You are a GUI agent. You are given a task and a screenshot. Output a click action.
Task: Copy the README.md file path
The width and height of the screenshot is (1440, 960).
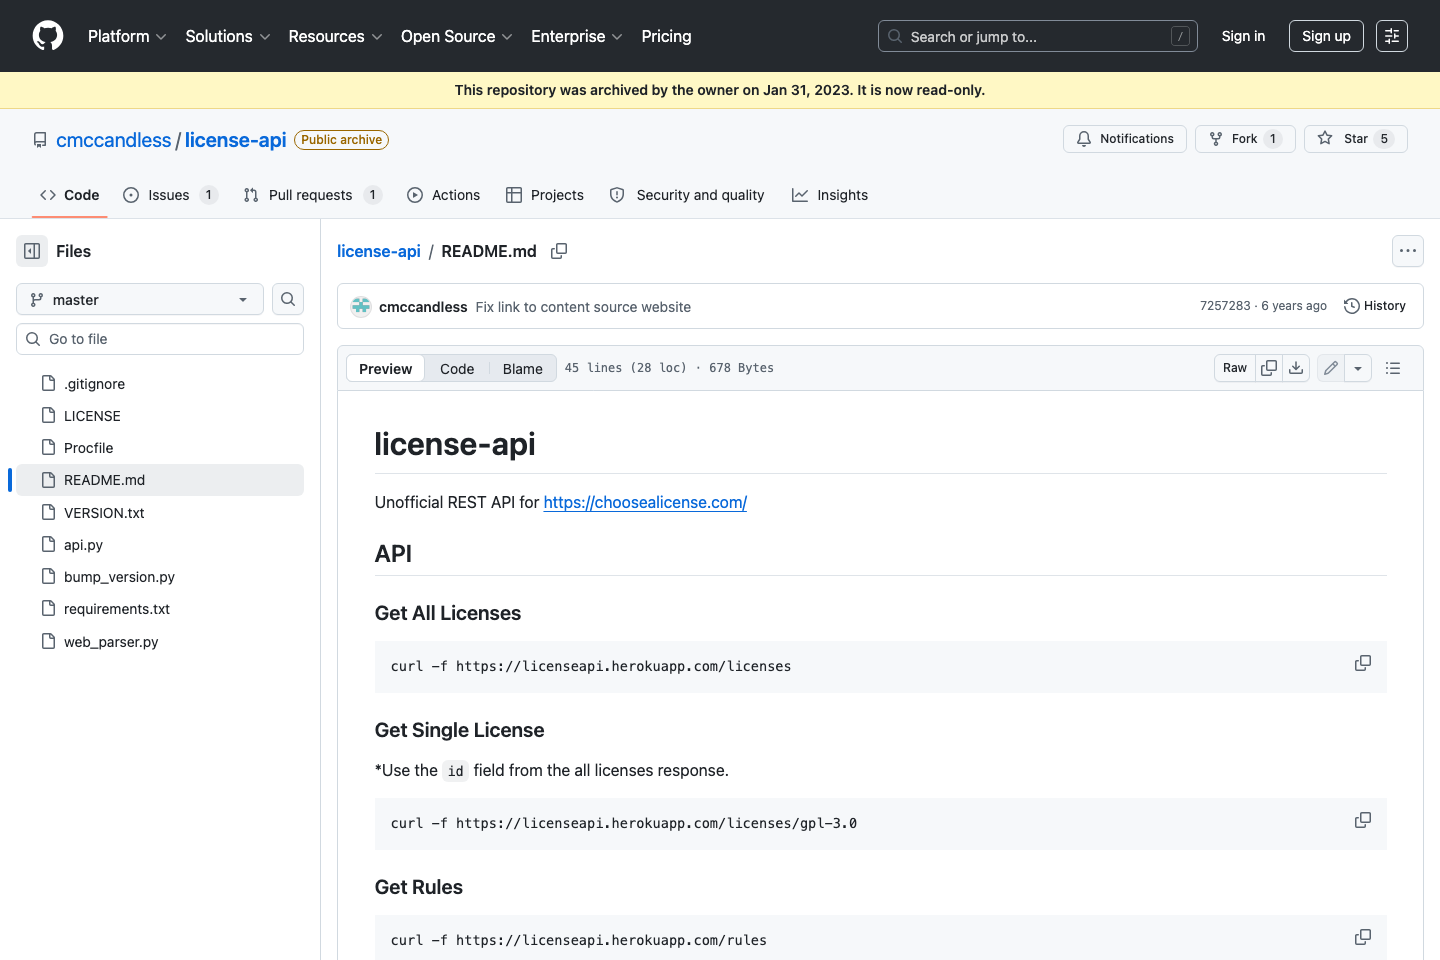(559, 251)
